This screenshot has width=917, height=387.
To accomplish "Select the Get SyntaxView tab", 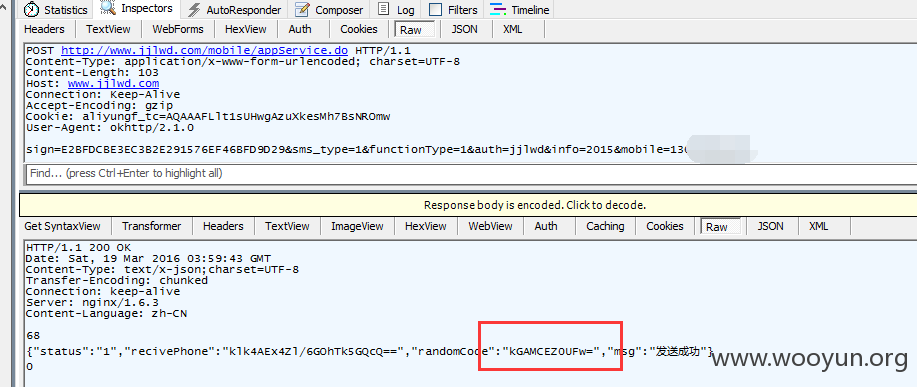I will [63, 226].
